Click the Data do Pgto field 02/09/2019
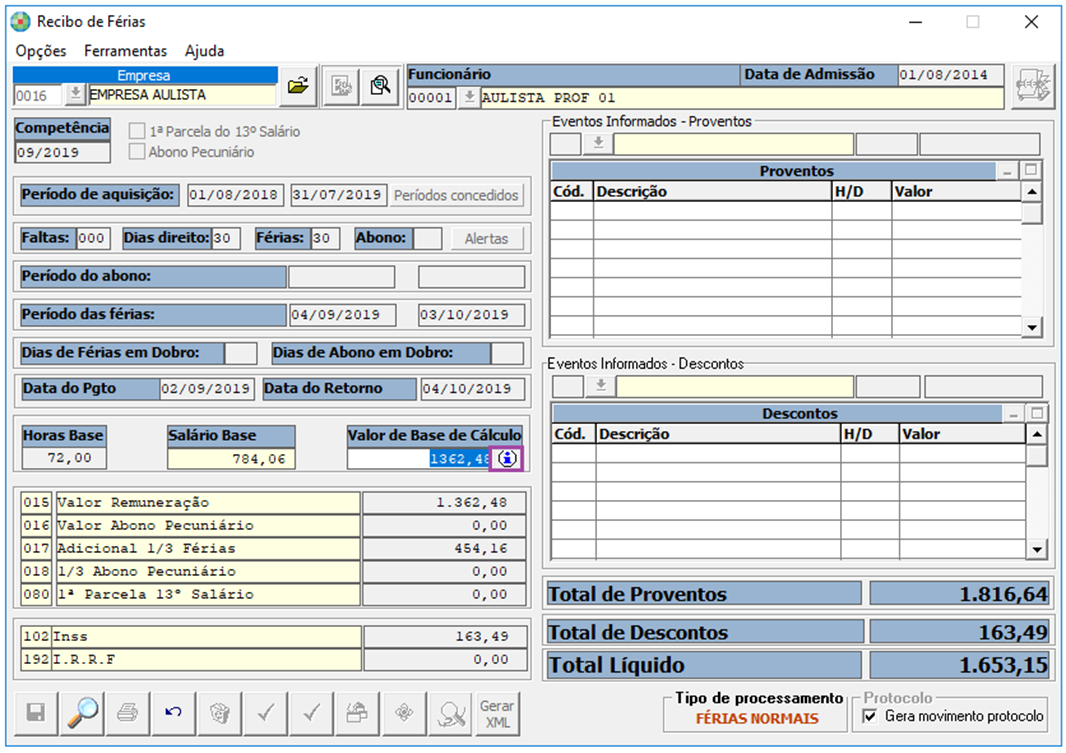The width and height of the screenshot is (1066, 753). 207,389
